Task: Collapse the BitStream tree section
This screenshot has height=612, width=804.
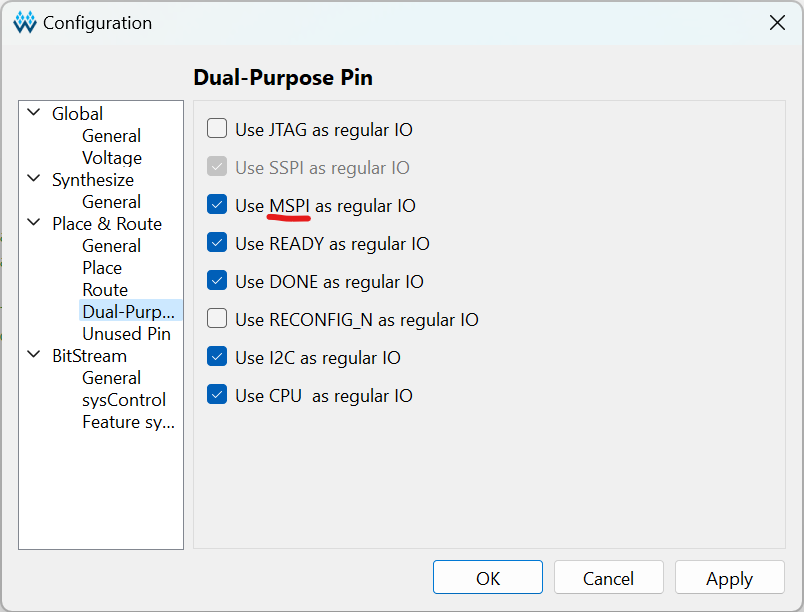Action: 34,356
